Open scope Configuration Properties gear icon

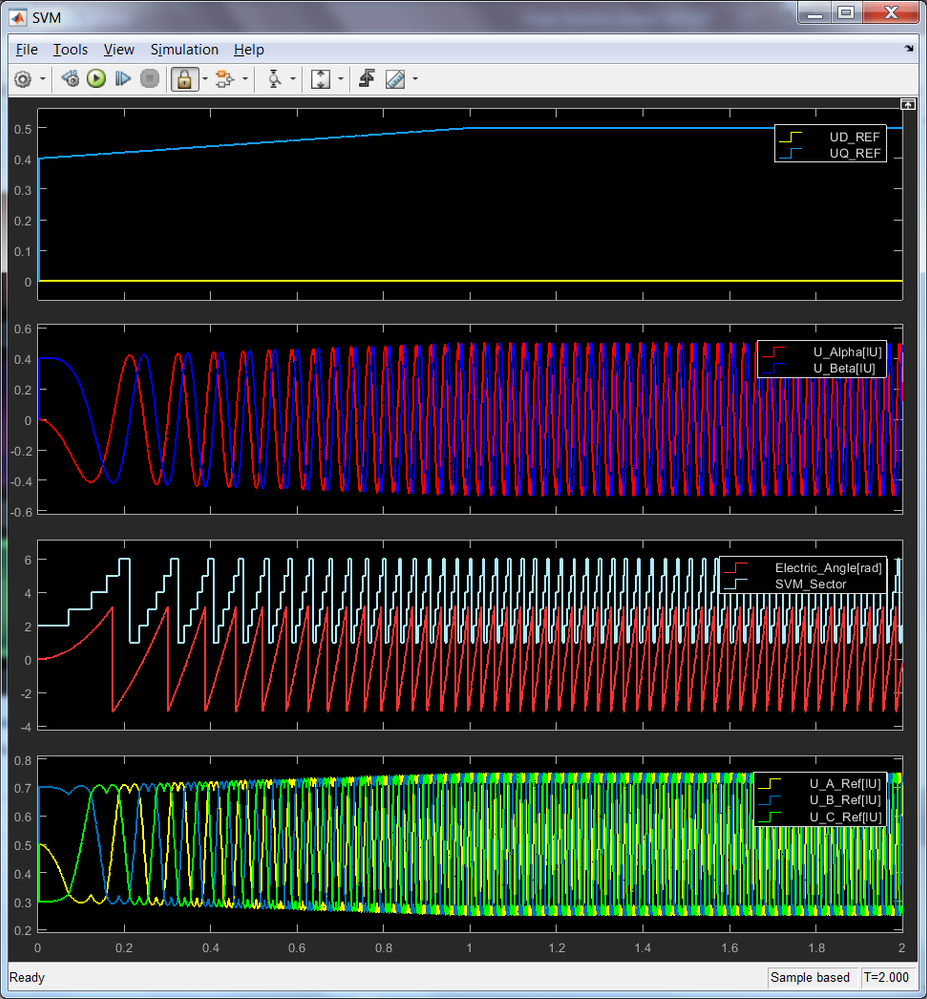click(x=23, y=79)
